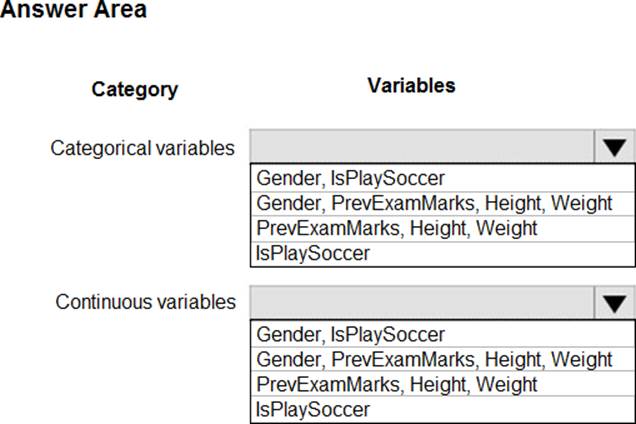Expand the Categorical variables dropdown arrow
The width and height of the screenshot is (636, 424).
tap(614, 147)
